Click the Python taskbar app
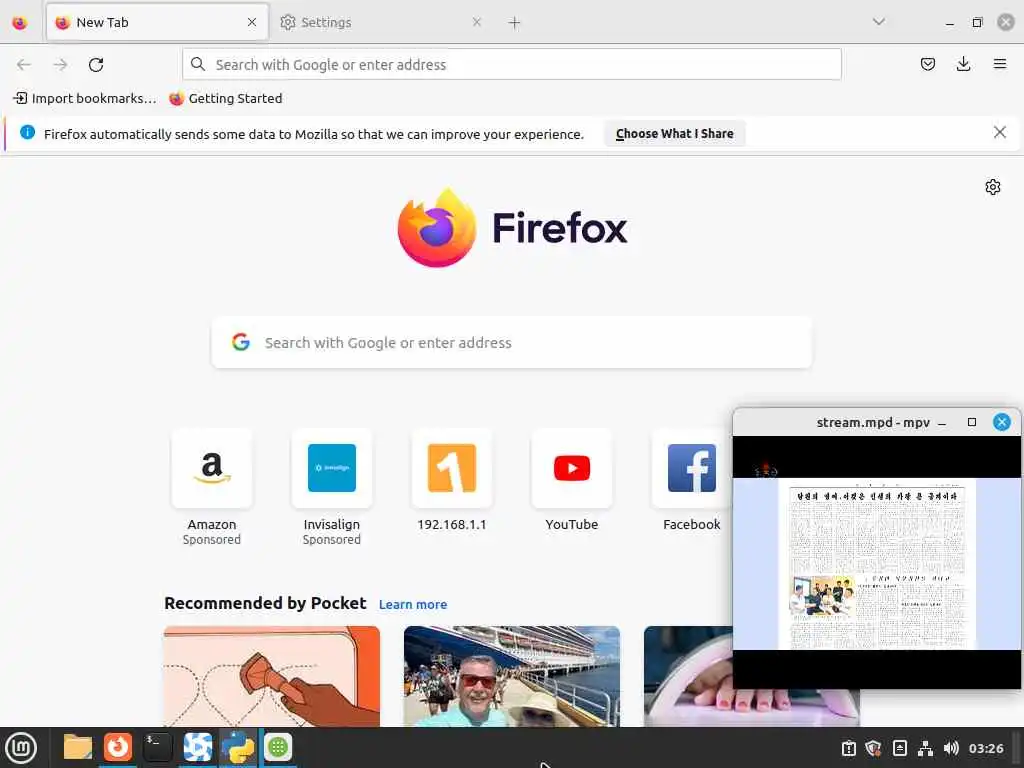Image resolution: width=1024 pixels, height=768 pixels. pos(237,747)
